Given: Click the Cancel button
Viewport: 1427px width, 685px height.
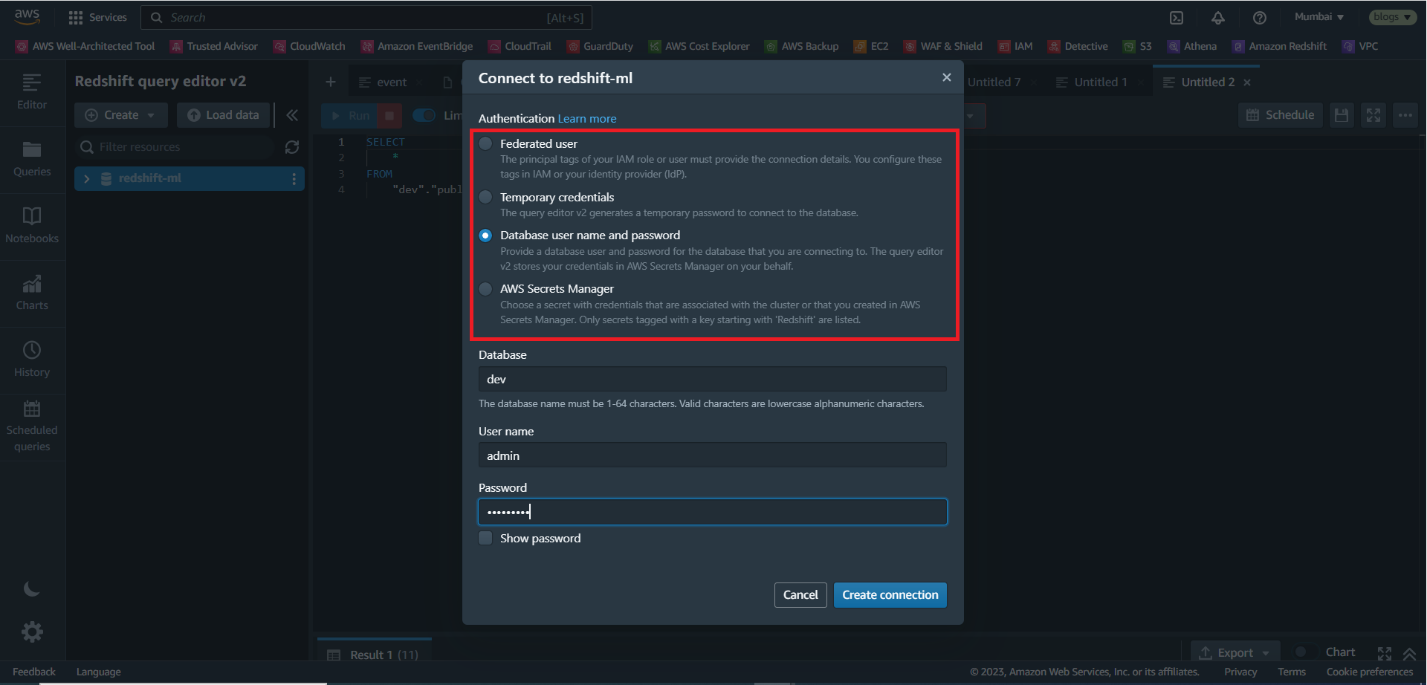Looking at the screenshot, I should tap(800, 595).
